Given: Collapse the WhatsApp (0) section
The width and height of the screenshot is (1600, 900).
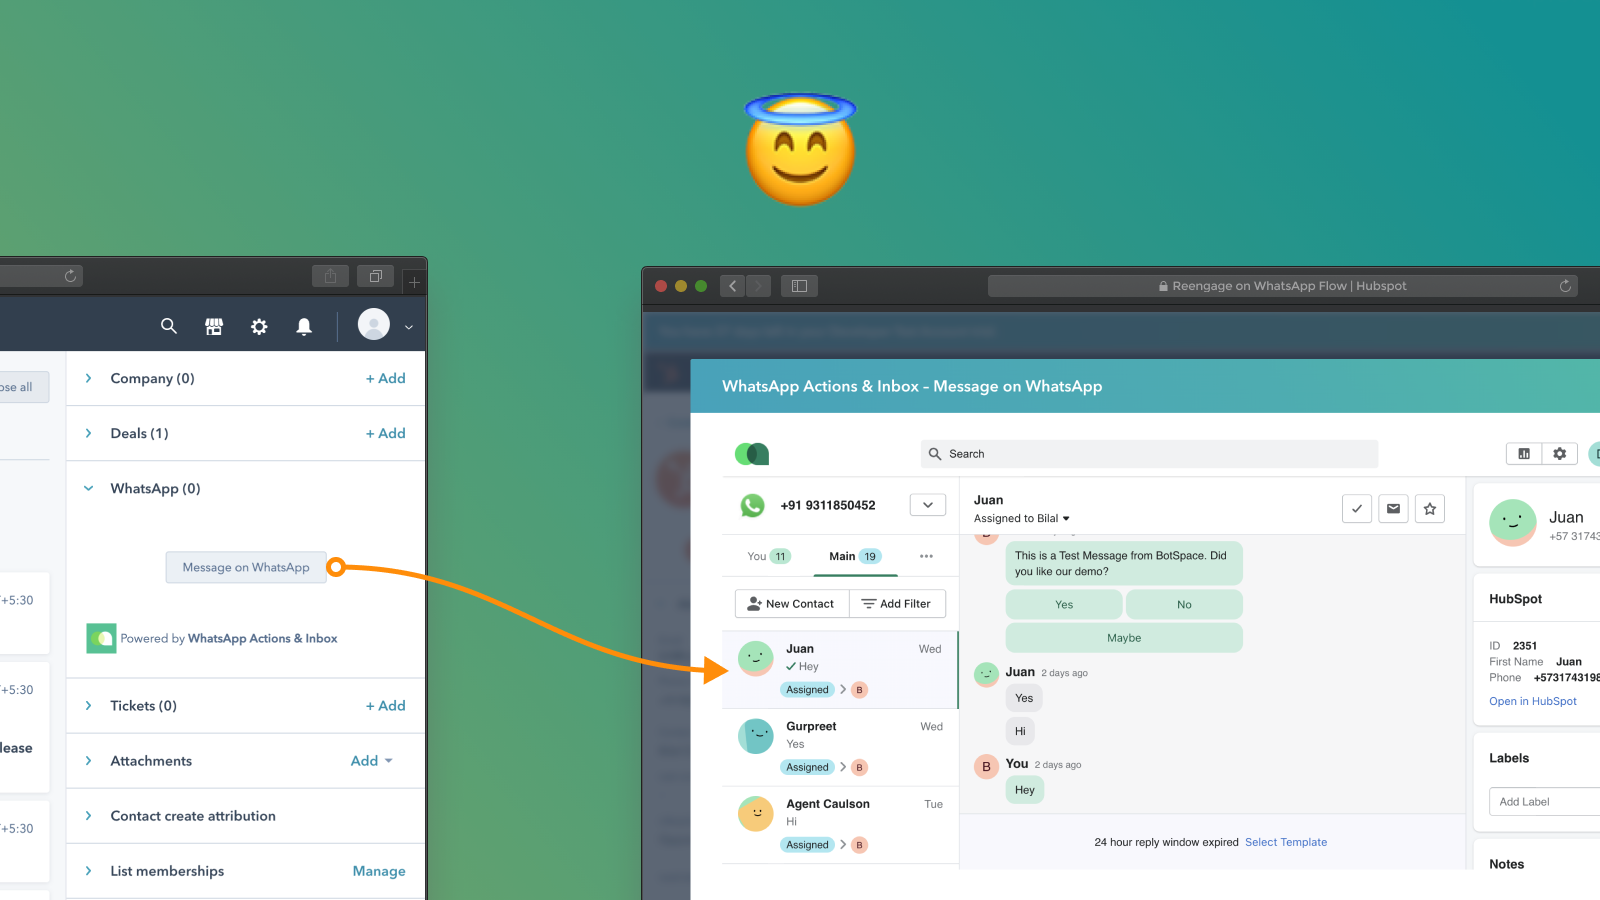Looking at the screenshot, I should tap(89, 489).
